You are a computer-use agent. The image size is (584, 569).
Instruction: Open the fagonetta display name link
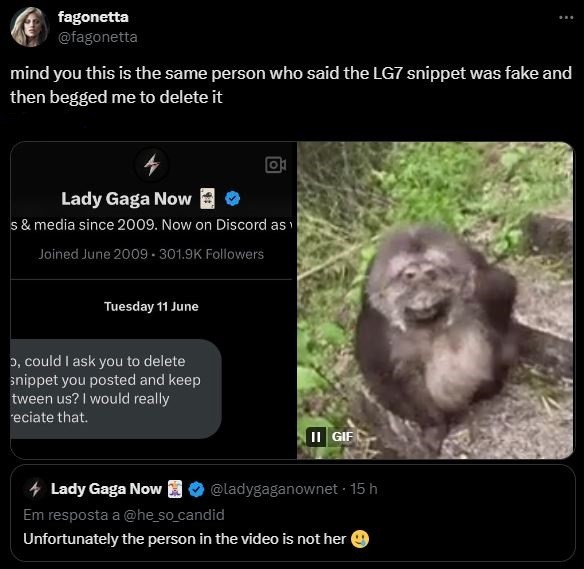93,17
